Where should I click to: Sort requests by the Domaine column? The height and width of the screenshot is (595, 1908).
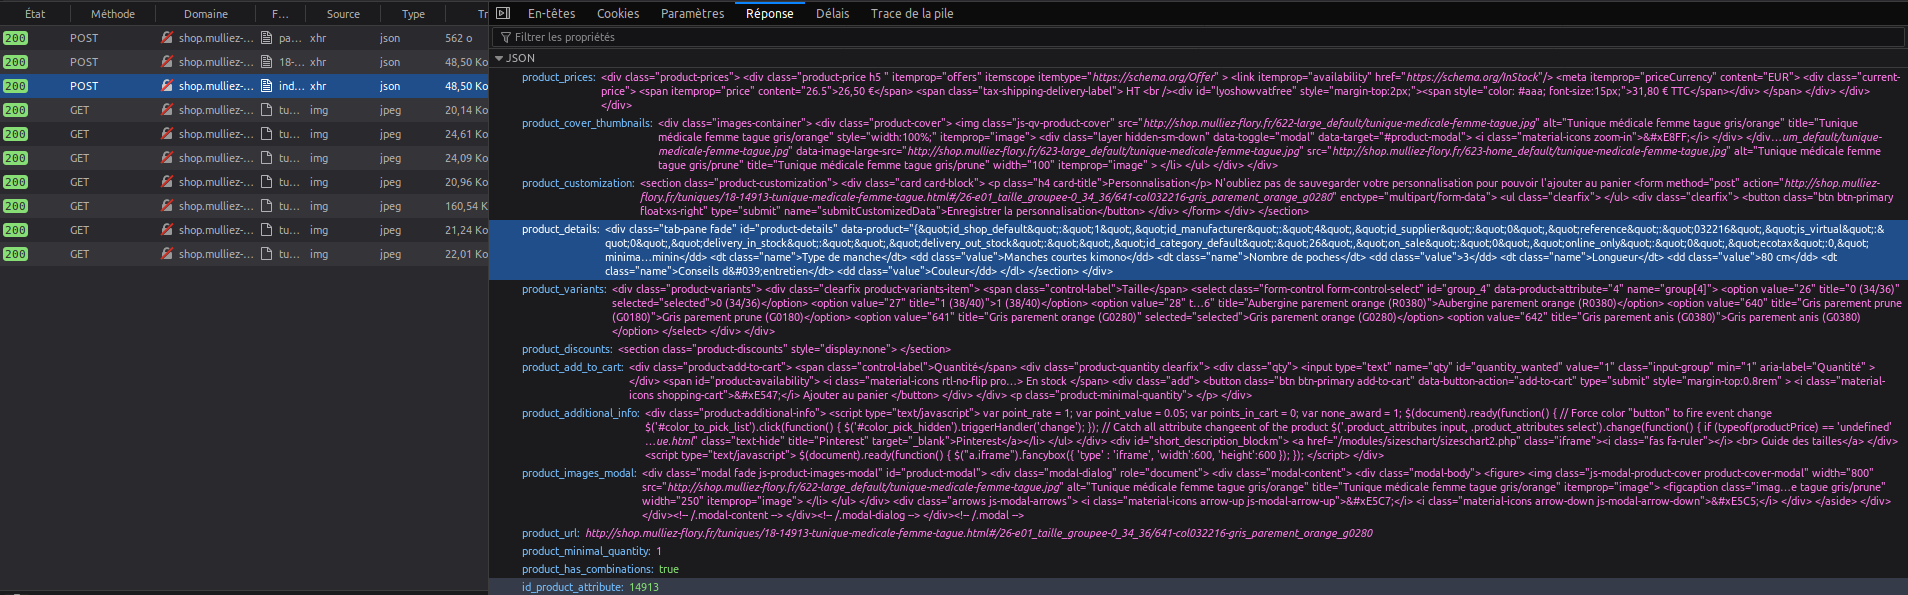point(206,14)
